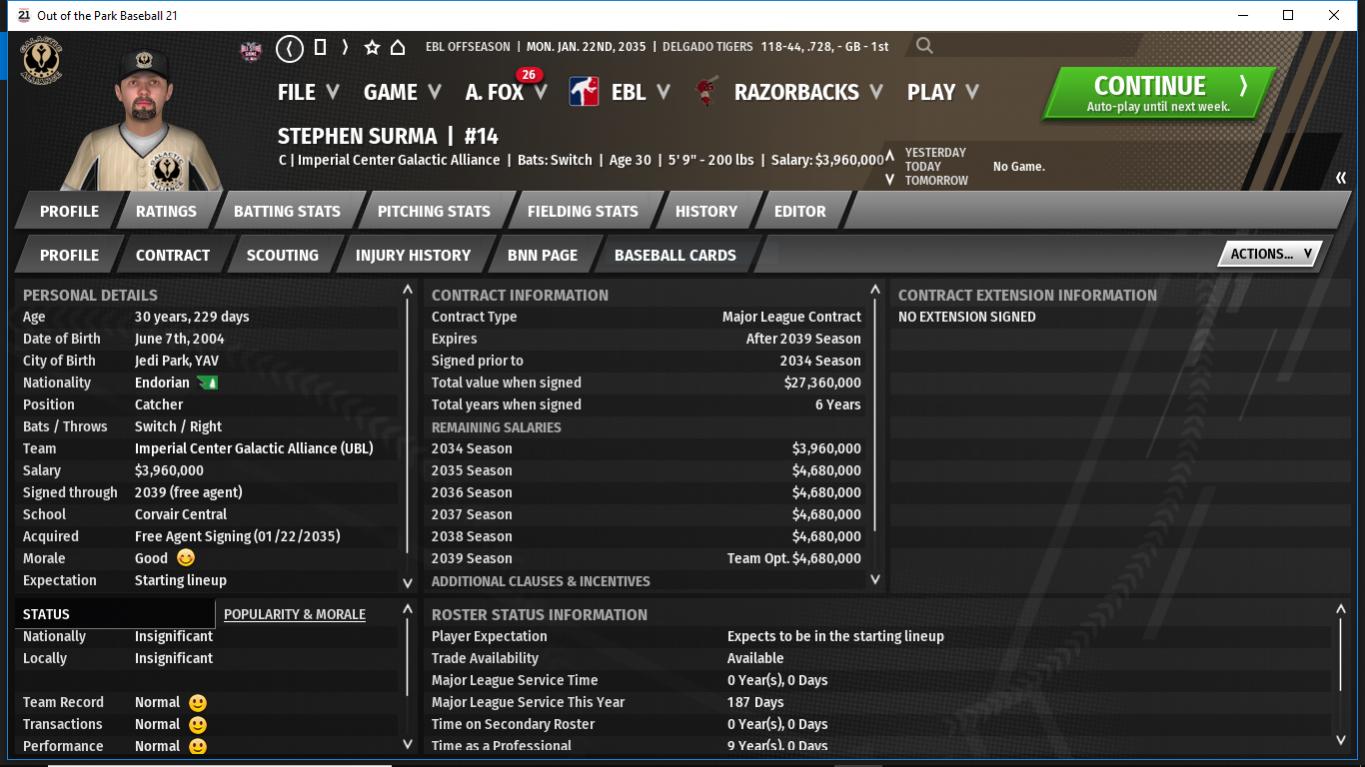Screen dimensions: 1365x767
Task: Open the INJURY HISTORY sub-tab
Action: pyautogui.click(x=413, y=255)
